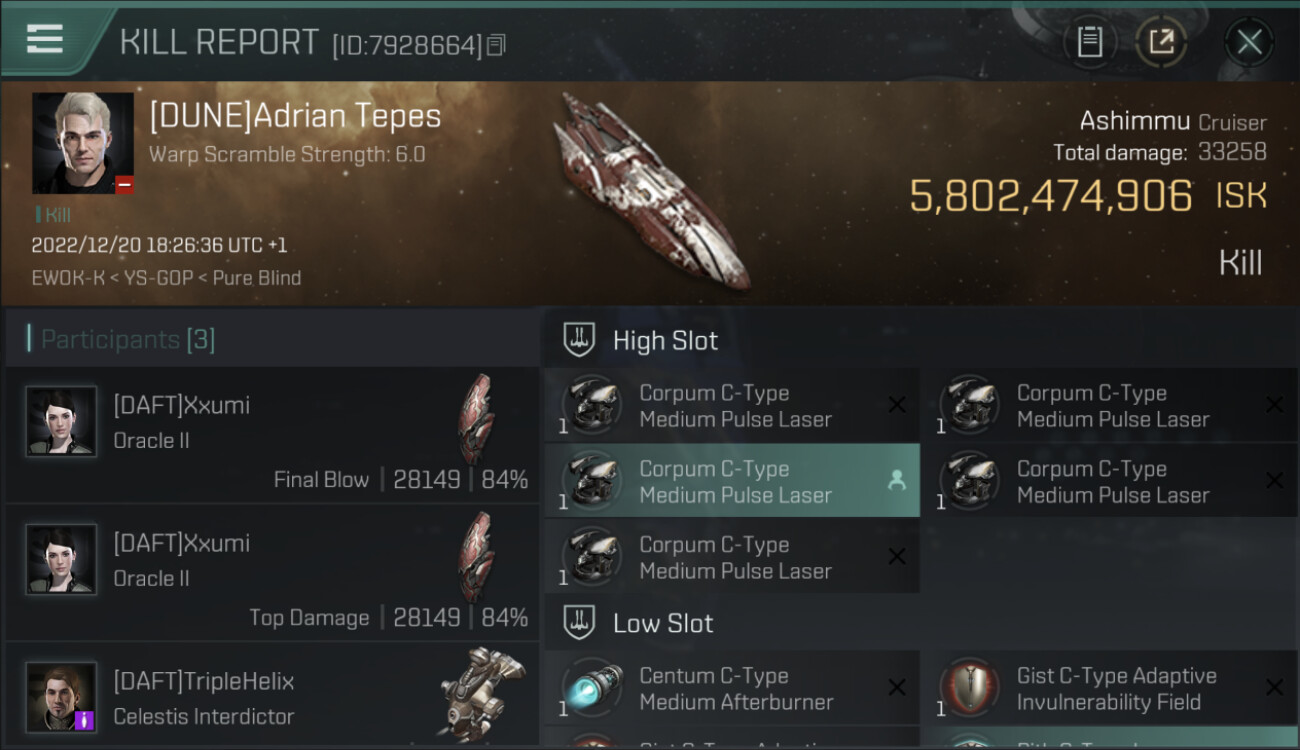Open Xxumi's Top Damage participant entry
The height and width of the screenshot is (750, 1300).
272,573
